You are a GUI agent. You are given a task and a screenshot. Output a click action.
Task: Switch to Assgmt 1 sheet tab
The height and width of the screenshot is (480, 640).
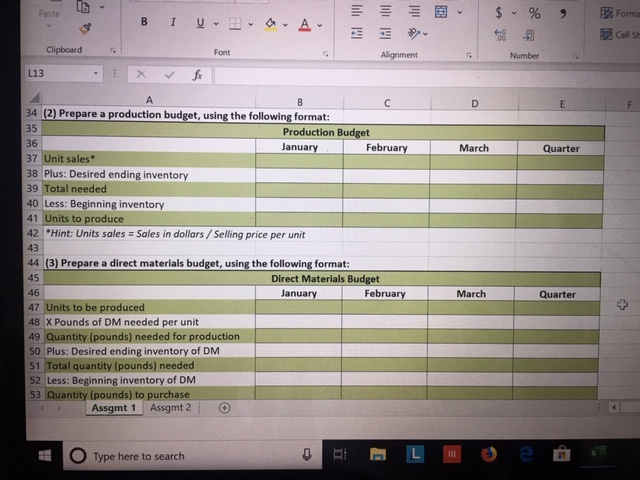point(114,408)
